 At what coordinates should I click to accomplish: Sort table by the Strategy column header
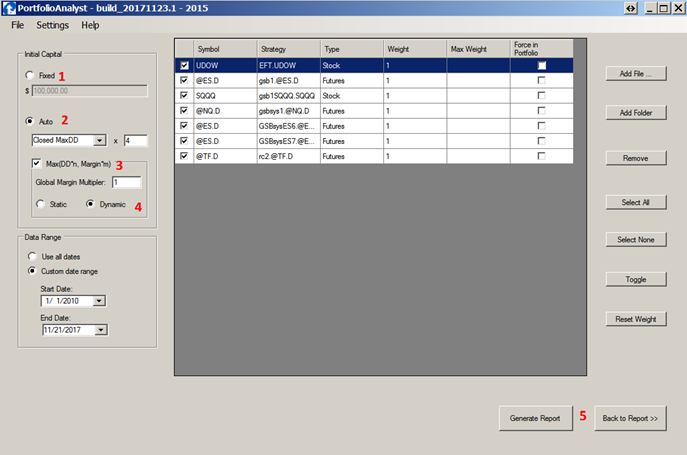[x=288, y=48]
